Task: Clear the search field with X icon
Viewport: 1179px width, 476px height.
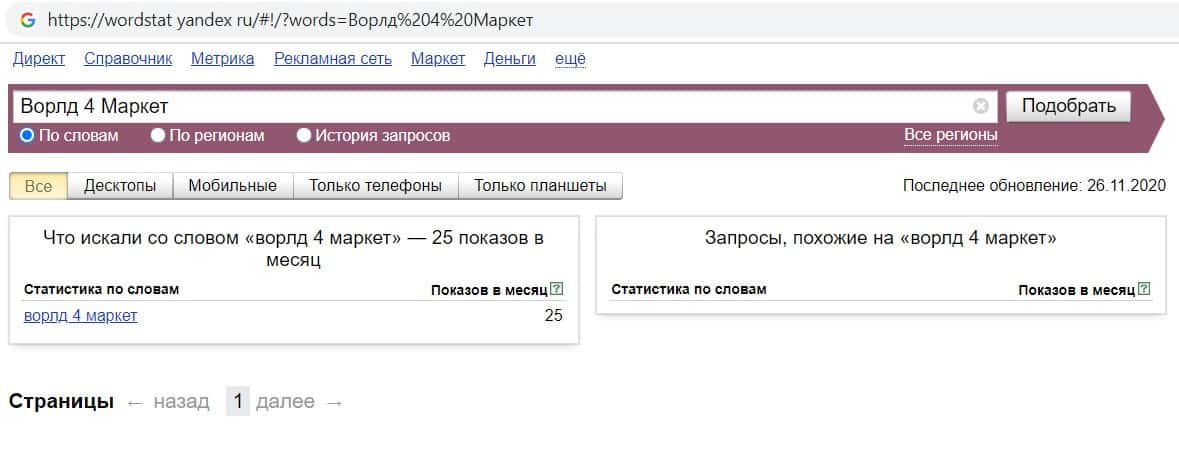Action: [980, 106]
